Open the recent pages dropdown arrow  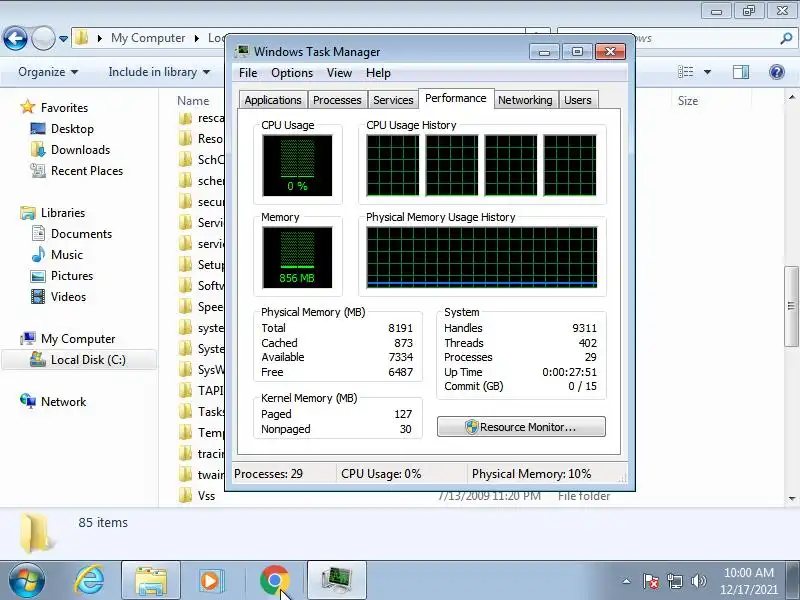pos(63,39)
